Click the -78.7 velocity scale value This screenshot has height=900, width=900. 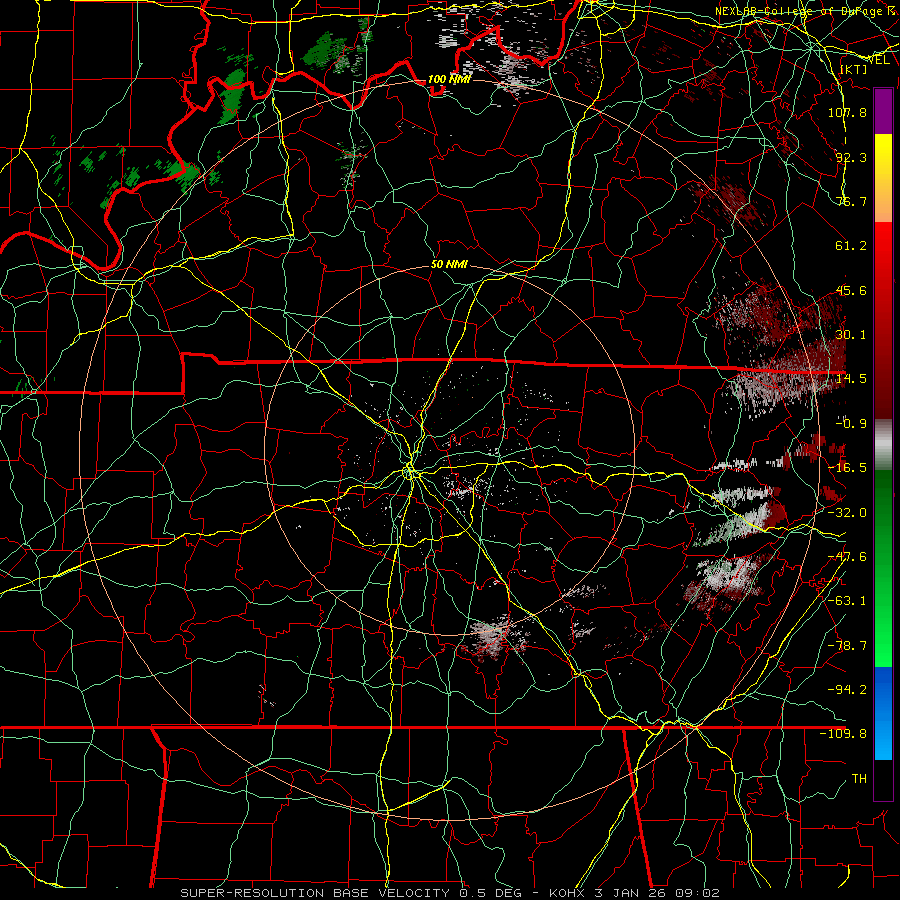(847, 646)
